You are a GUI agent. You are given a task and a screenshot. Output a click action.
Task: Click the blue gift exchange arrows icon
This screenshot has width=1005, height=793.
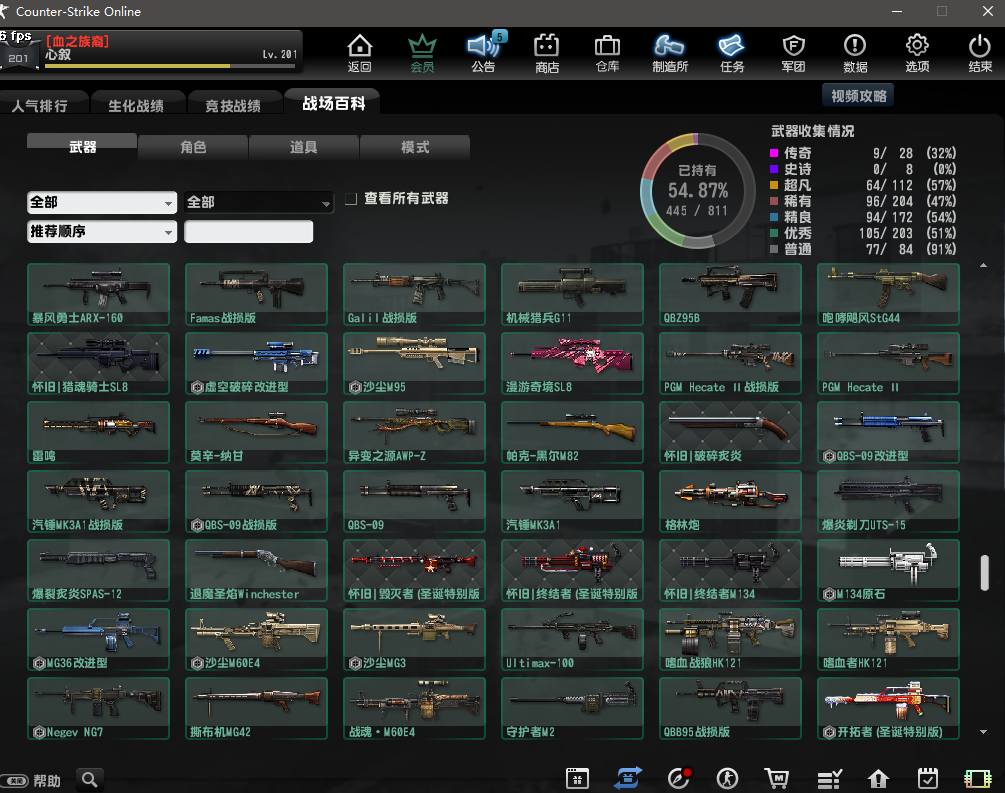point(627,778)
